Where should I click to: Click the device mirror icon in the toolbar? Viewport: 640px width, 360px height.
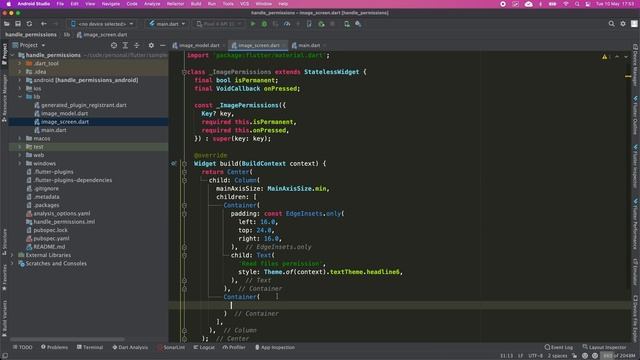(309, 24)
